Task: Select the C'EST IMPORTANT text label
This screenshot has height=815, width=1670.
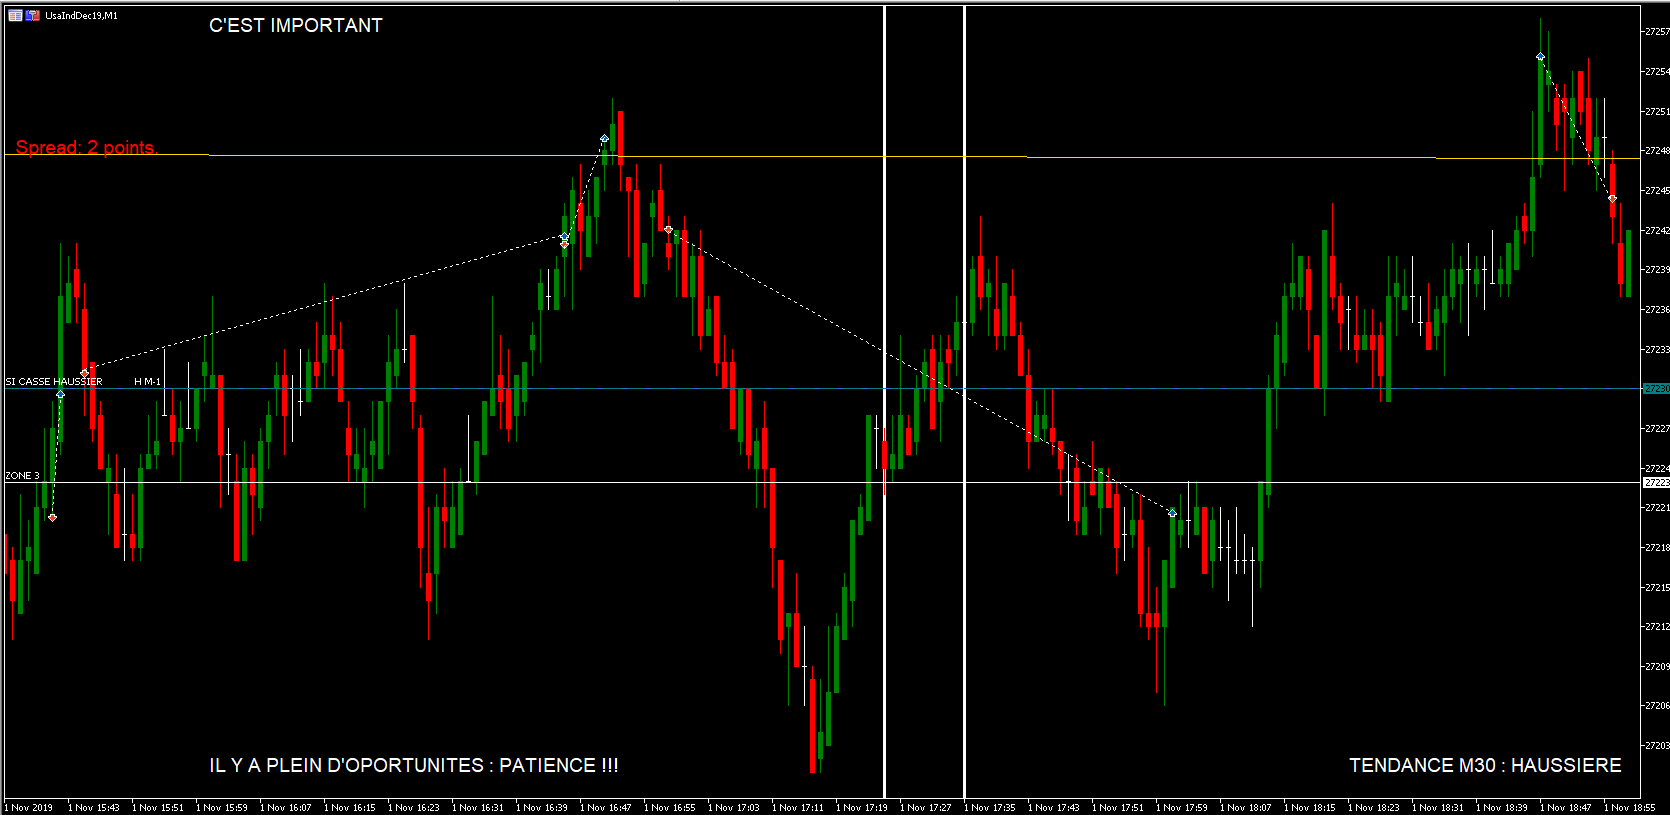Action: point(296,25)
